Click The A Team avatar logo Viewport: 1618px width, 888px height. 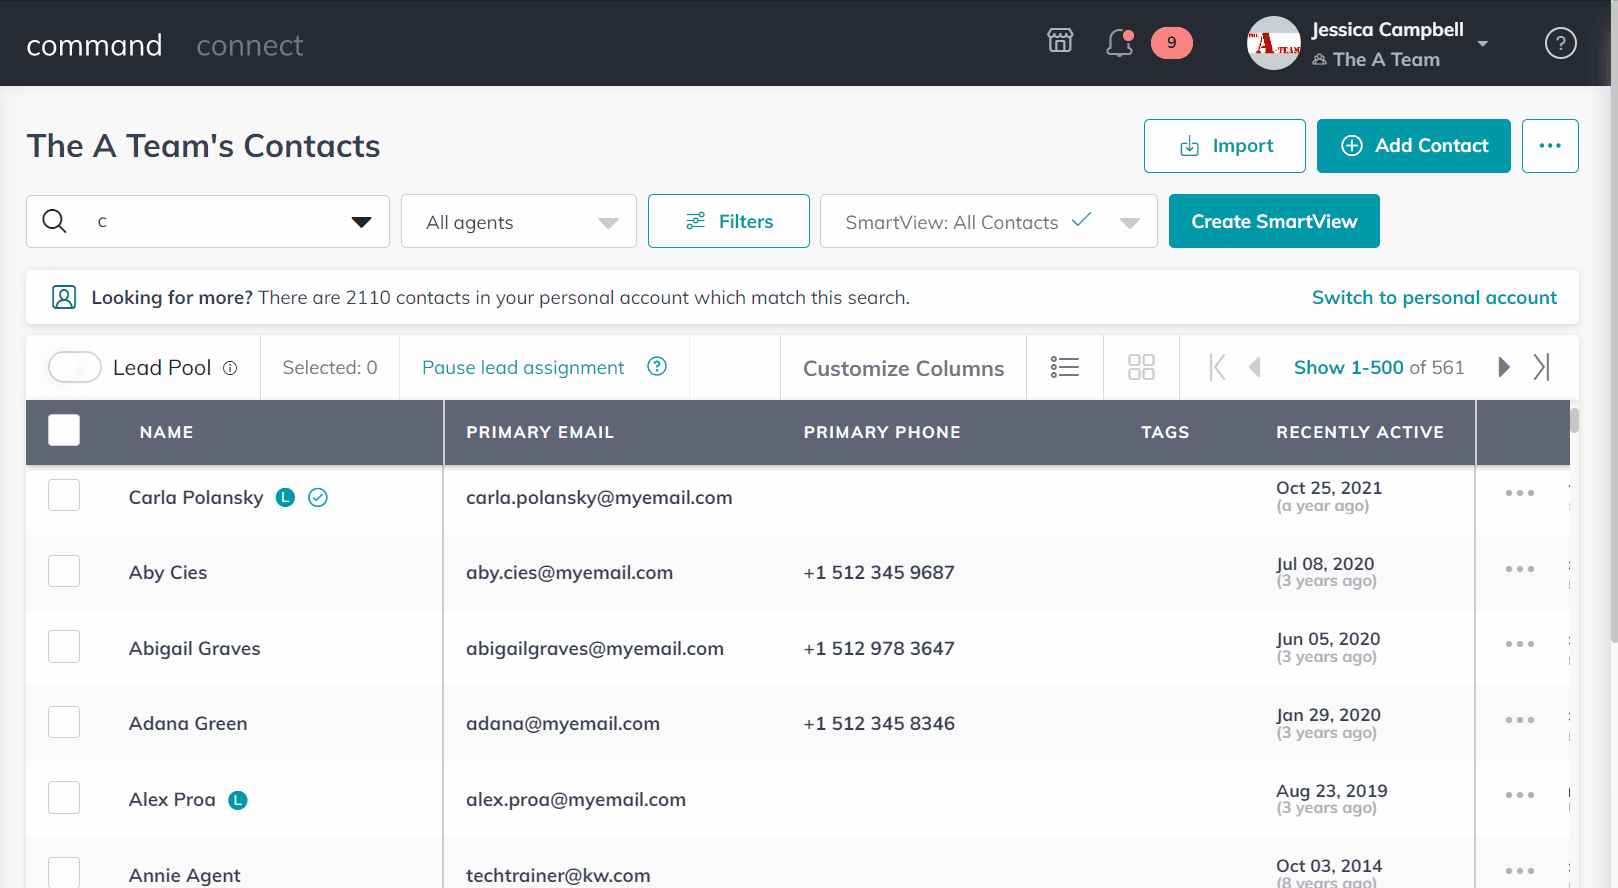[x=1273, y=43]
